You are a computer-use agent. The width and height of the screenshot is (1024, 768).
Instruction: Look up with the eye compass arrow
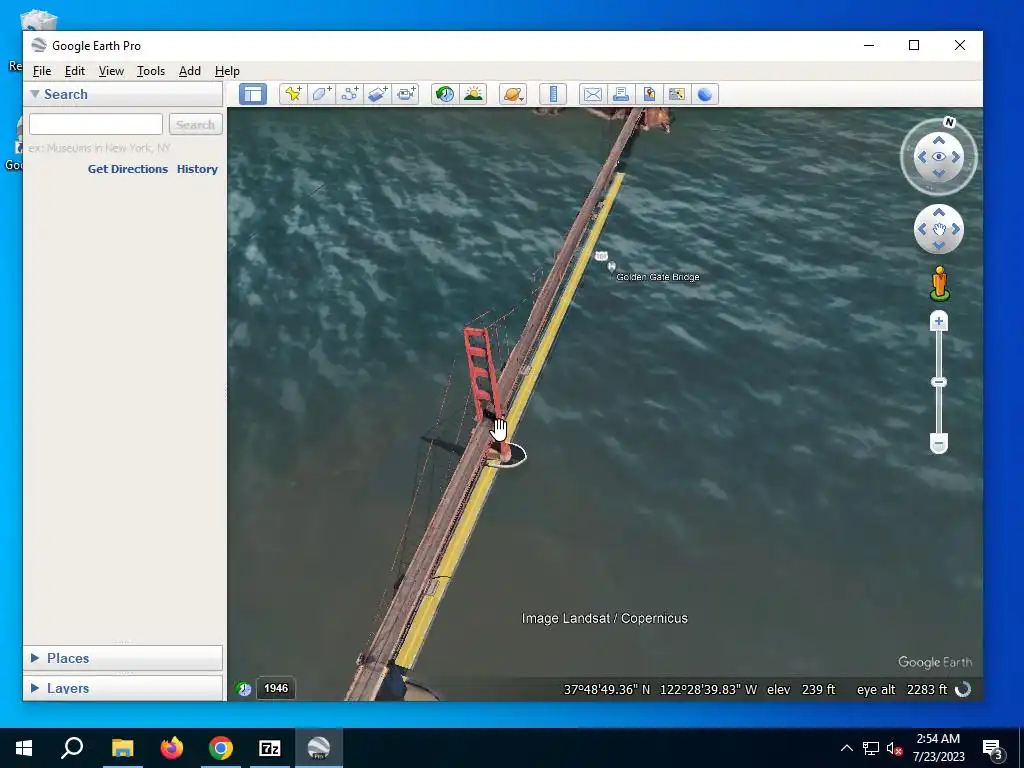[938, 140]
